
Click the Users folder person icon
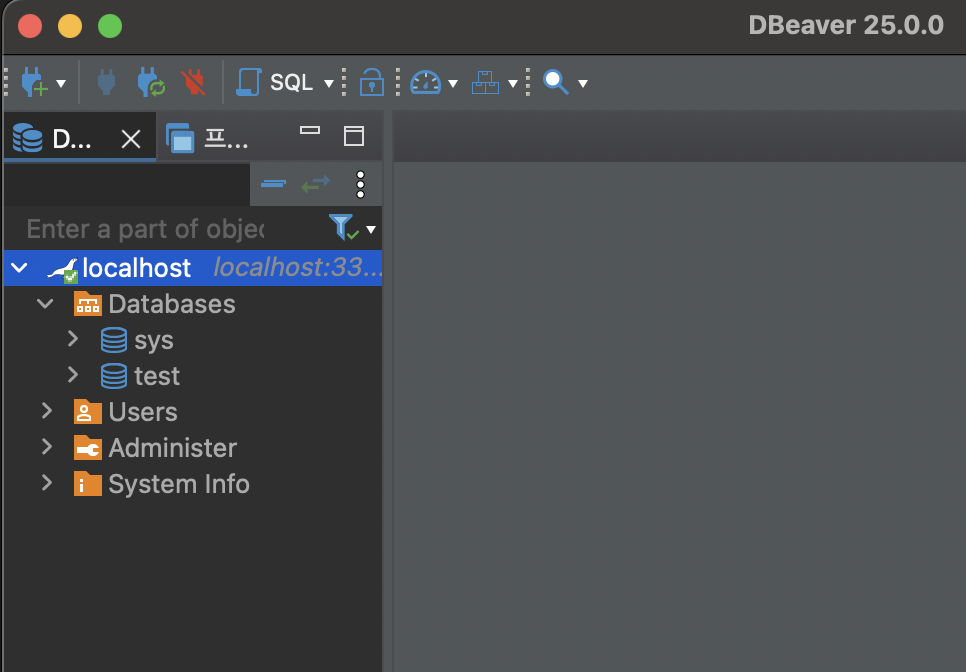pos(87,411)
